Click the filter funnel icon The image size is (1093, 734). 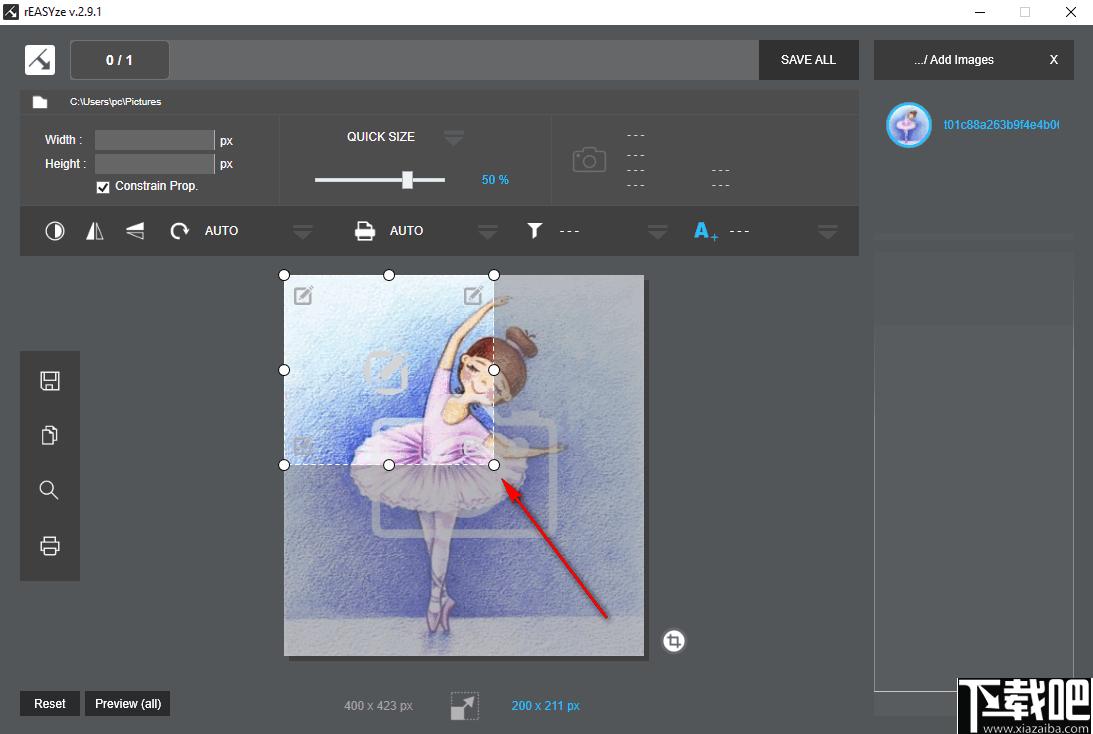coord(534,231)
